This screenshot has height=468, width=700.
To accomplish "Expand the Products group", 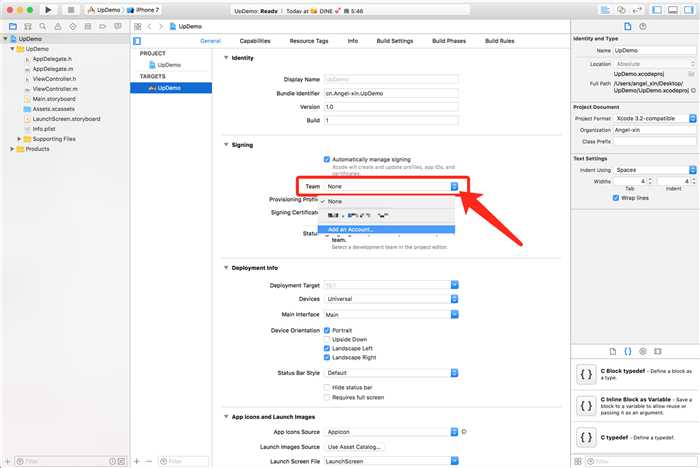I will click(12, 149).
